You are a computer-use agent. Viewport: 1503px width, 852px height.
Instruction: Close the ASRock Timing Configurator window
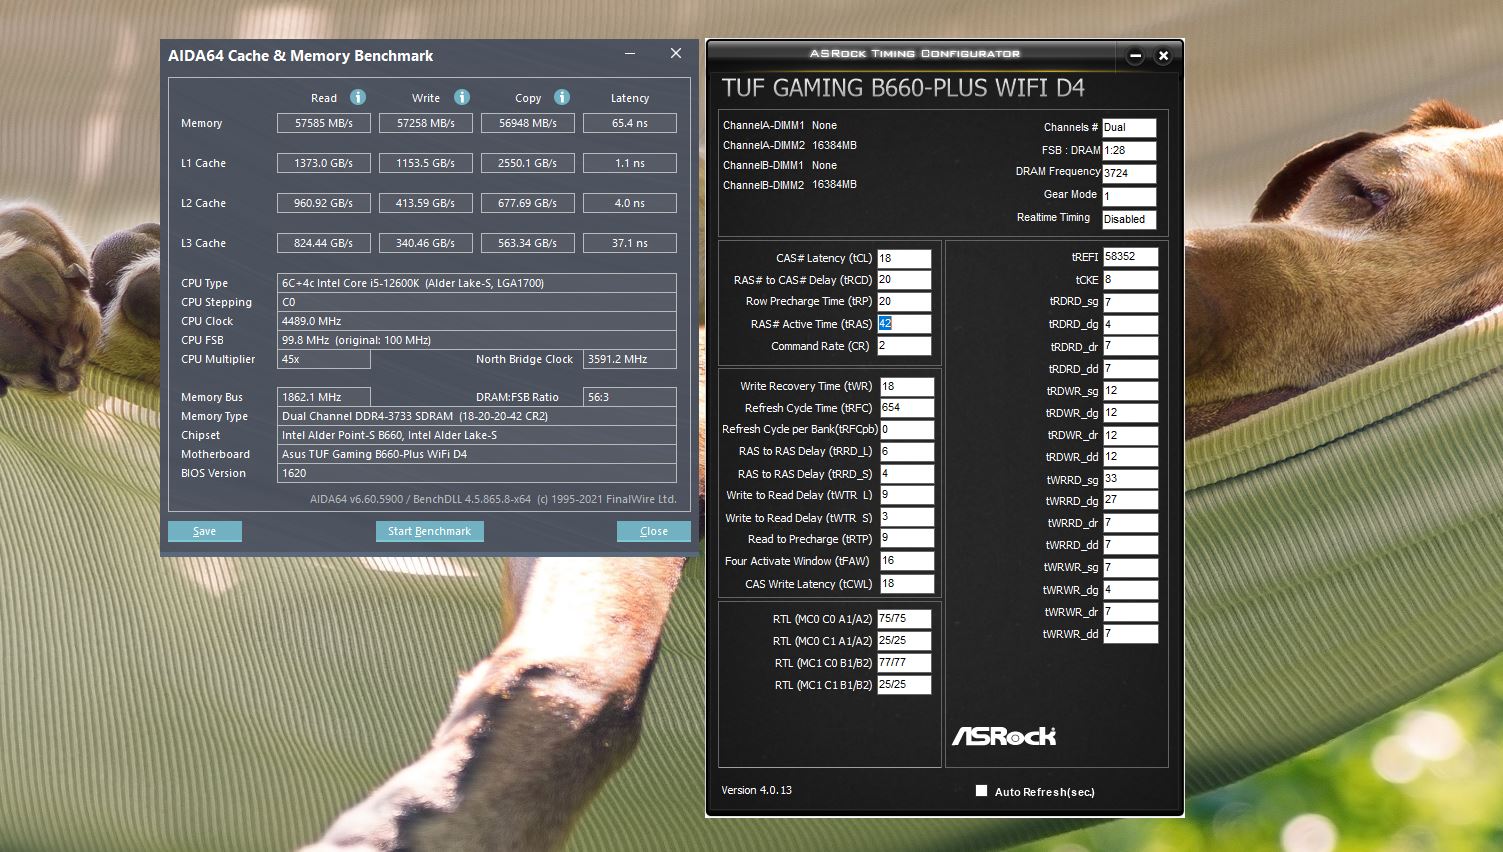pos(1163,56)
